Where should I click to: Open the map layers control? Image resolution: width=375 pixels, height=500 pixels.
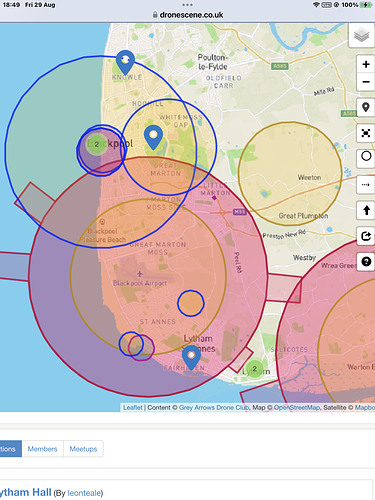point(362,35)
